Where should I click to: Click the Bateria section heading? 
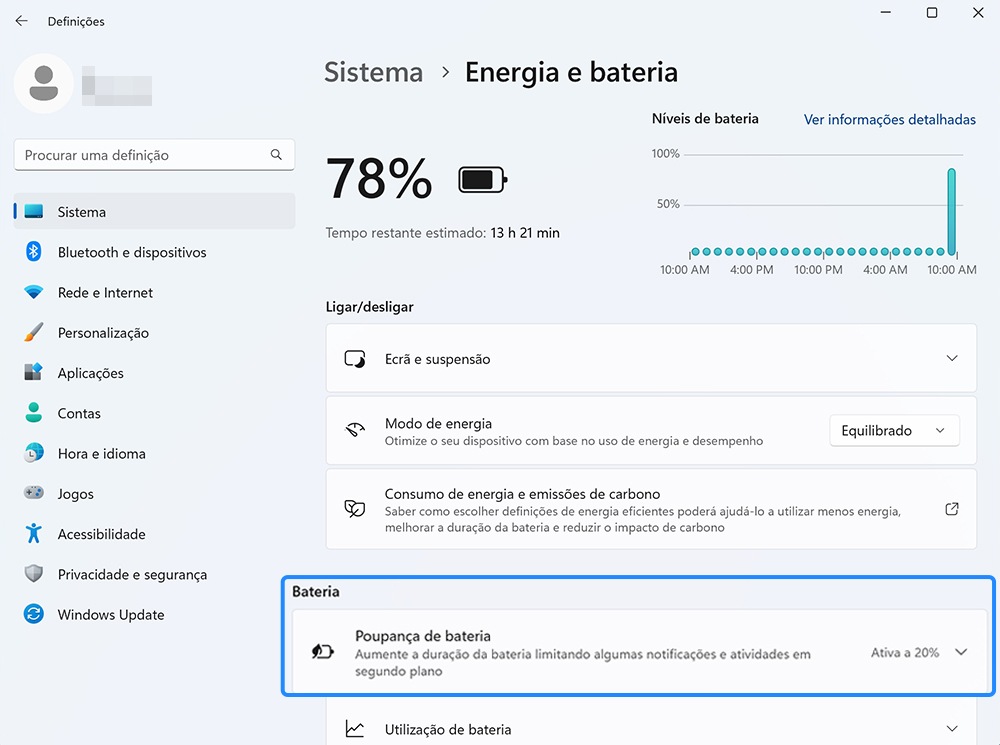(x=316, y=591)
